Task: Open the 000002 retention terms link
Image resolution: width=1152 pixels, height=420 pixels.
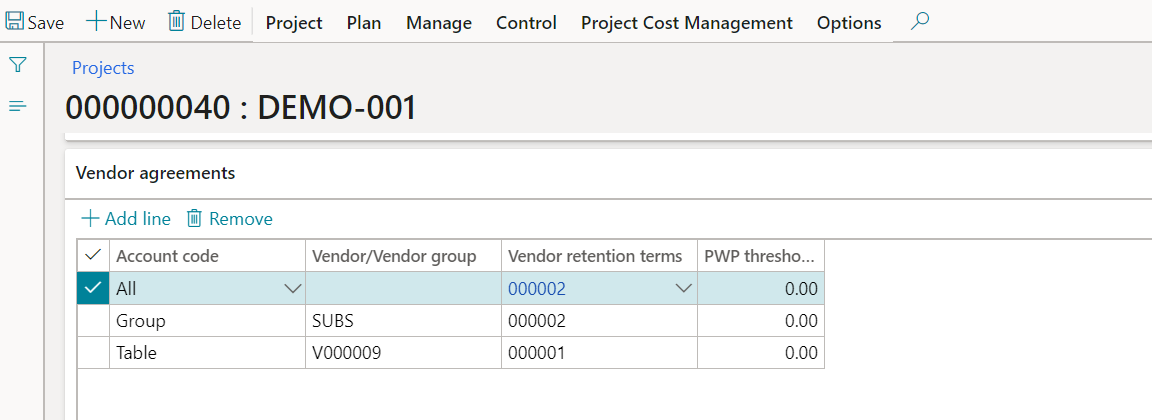Action: click(537, 289)
